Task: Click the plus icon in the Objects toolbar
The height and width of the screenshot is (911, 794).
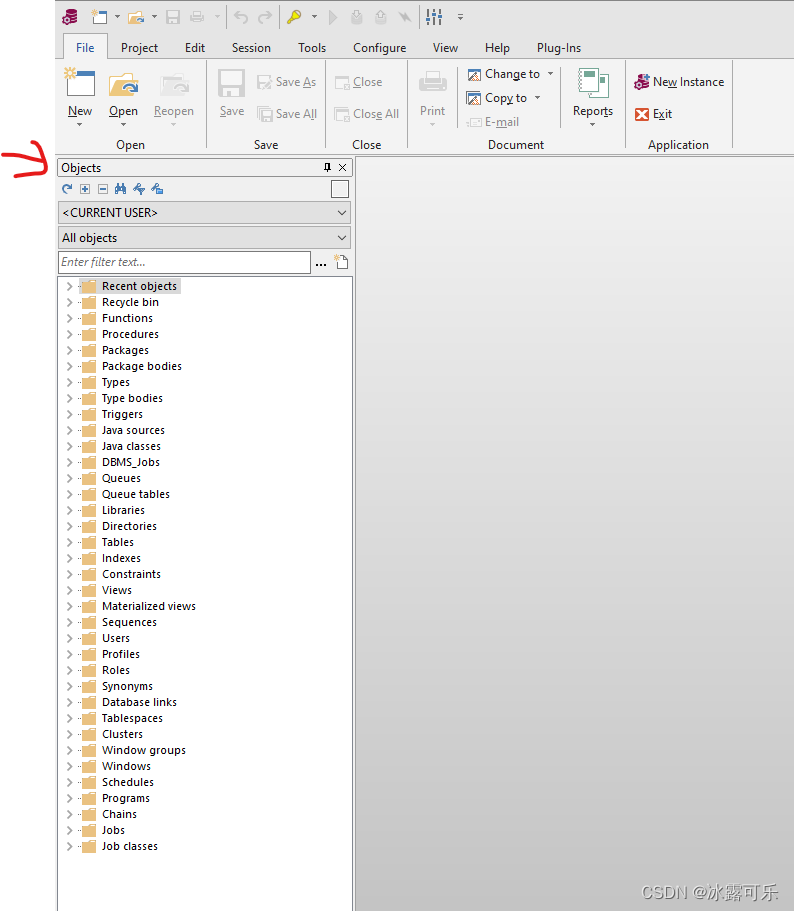Action: pyautogui.click(x=85, y=189)
